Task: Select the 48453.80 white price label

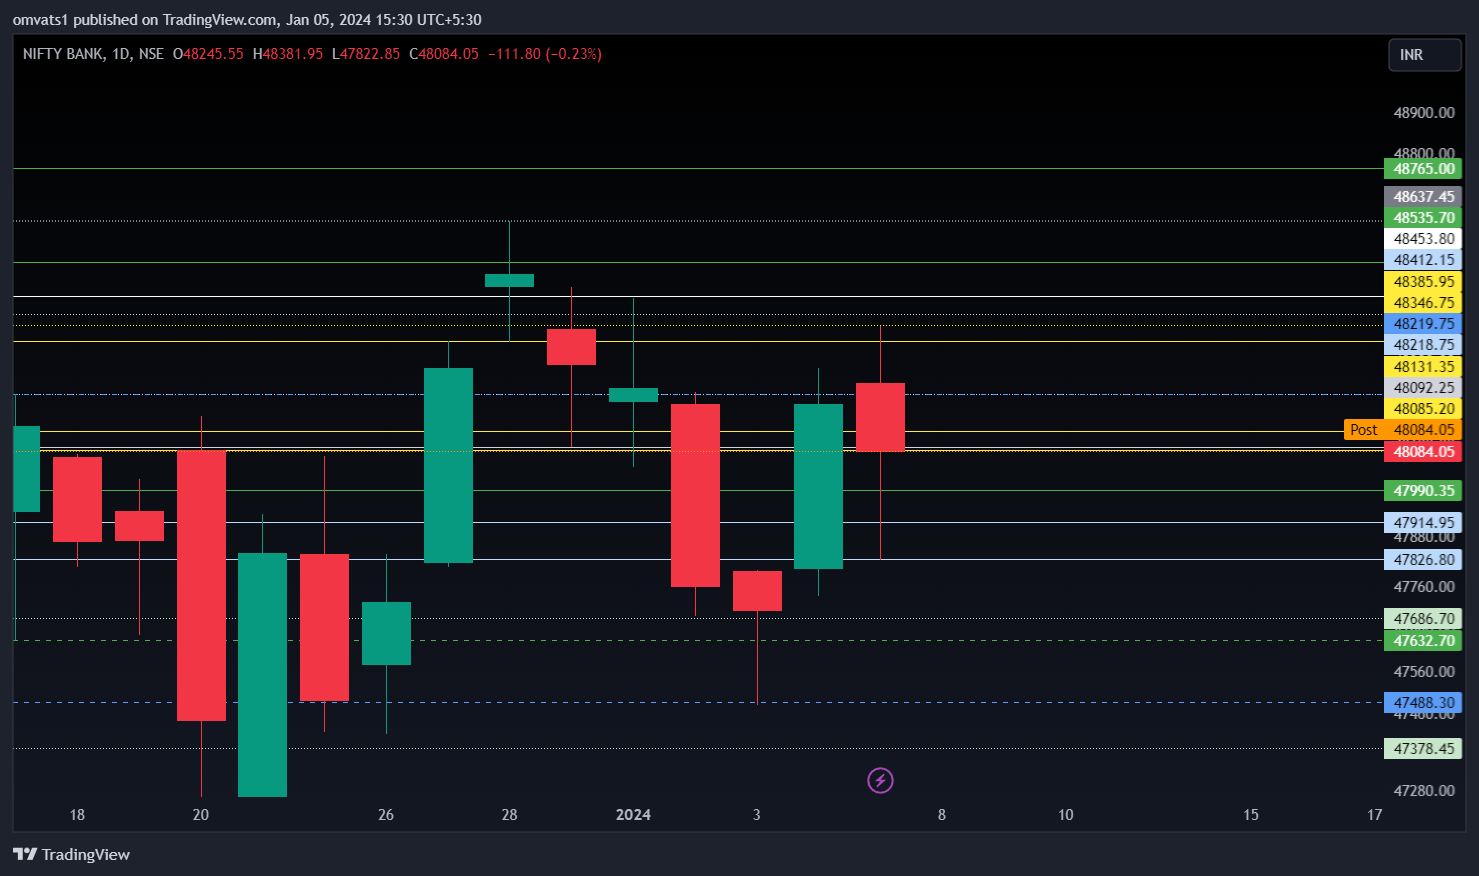Action: pos(1423,239)
